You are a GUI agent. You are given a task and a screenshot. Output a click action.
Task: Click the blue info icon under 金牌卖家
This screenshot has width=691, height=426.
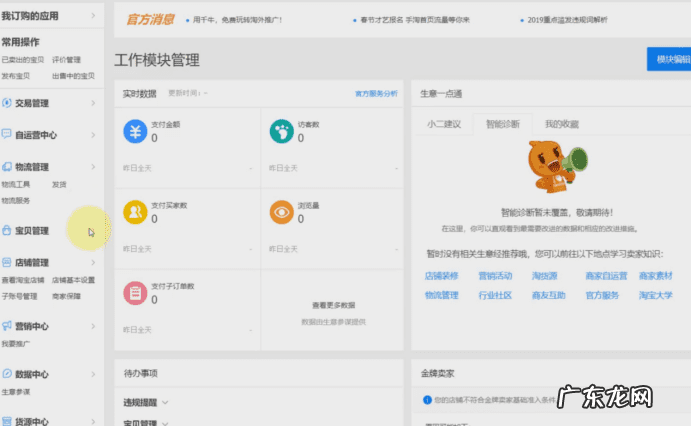427,400
